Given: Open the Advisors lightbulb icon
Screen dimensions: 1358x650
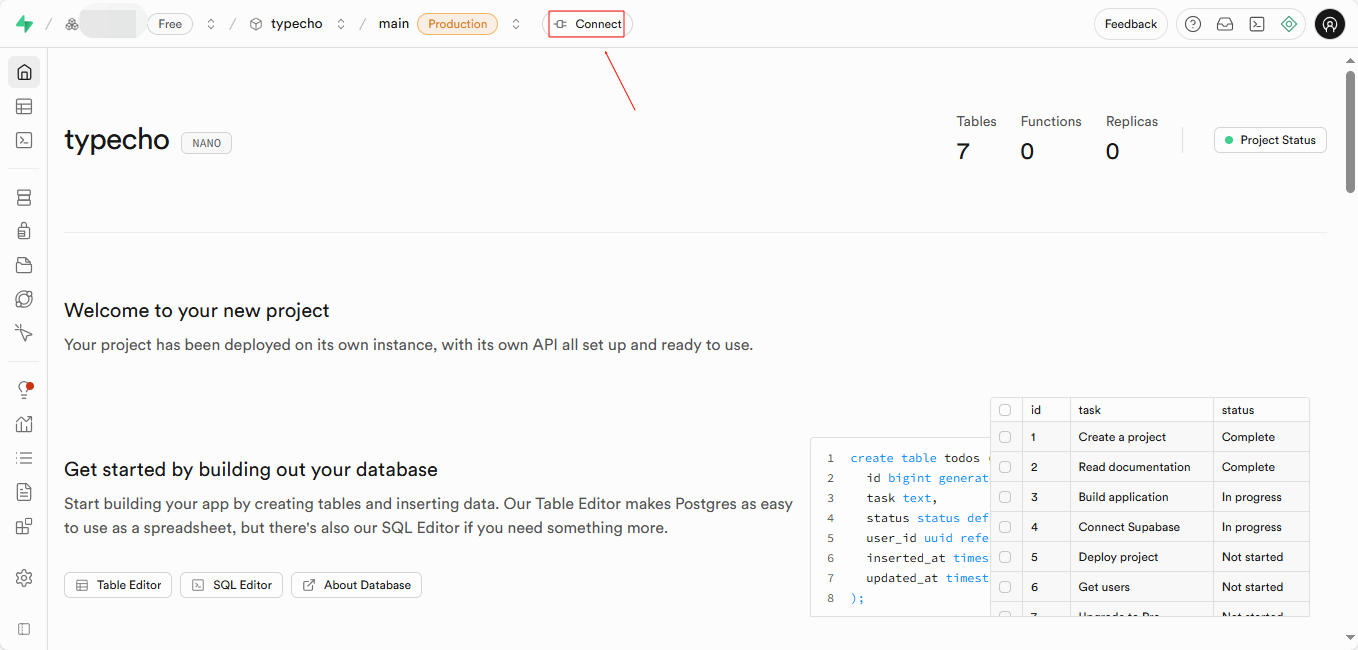Looking at the screenshot, I should click(x=24, y=390).
